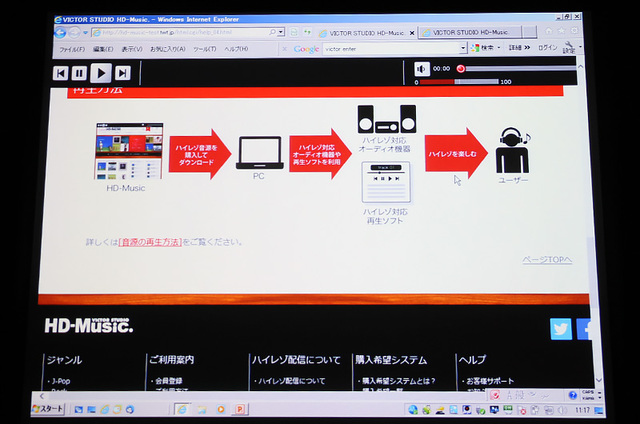The height and width of the screenshot is (424, 640).
Task: Refresh the page with the refresh icon
Action: tap(307, 32)
